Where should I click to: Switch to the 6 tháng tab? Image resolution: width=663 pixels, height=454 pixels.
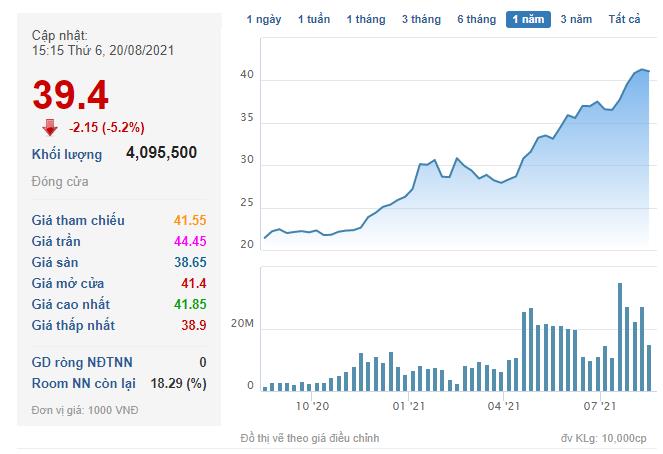[476, 19]
